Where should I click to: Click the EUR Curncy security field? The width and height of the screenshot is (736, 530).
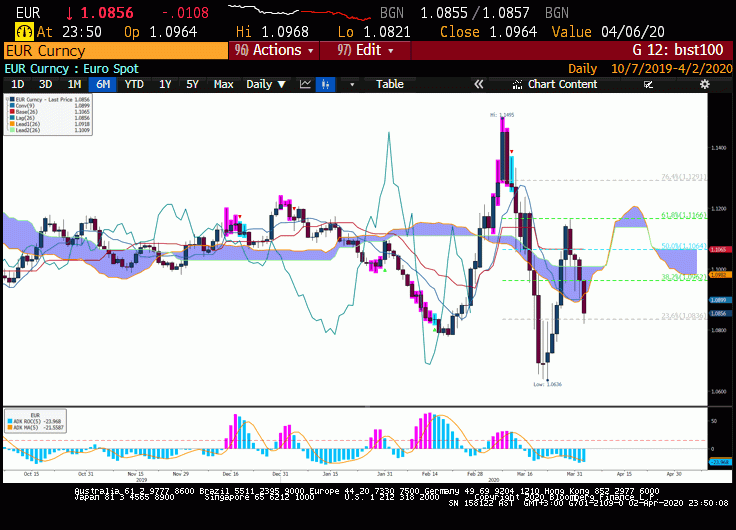coord(115,51)
